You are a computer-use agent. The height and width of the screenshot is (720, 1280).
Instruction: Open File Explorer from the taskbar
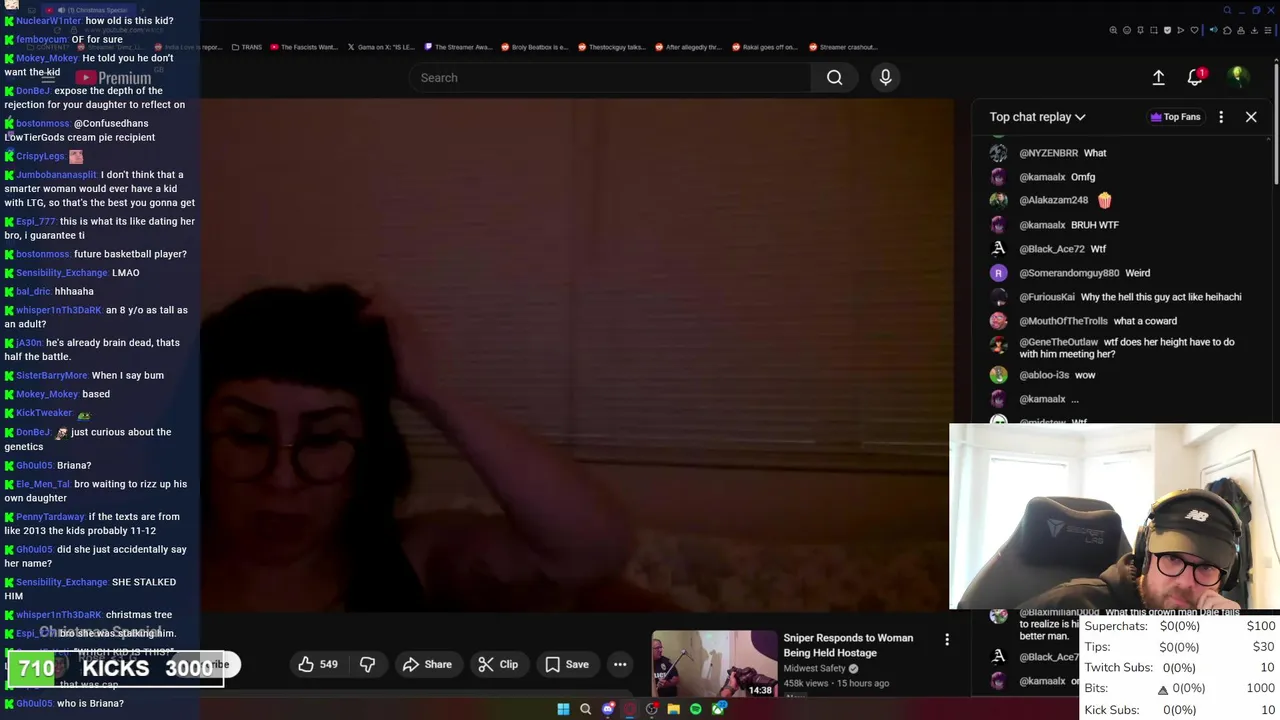pos(673,709)
